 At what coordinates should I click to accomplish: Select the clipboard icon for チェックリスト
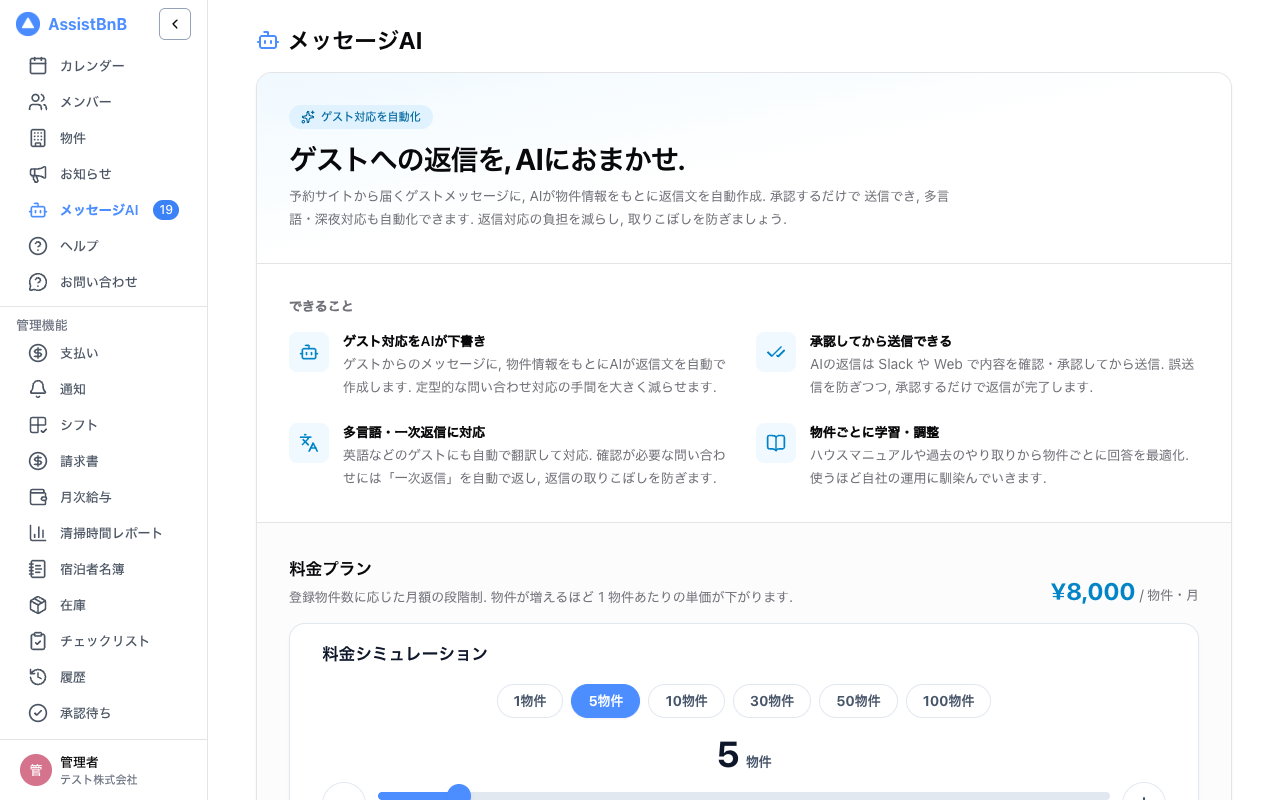[38, 641]
